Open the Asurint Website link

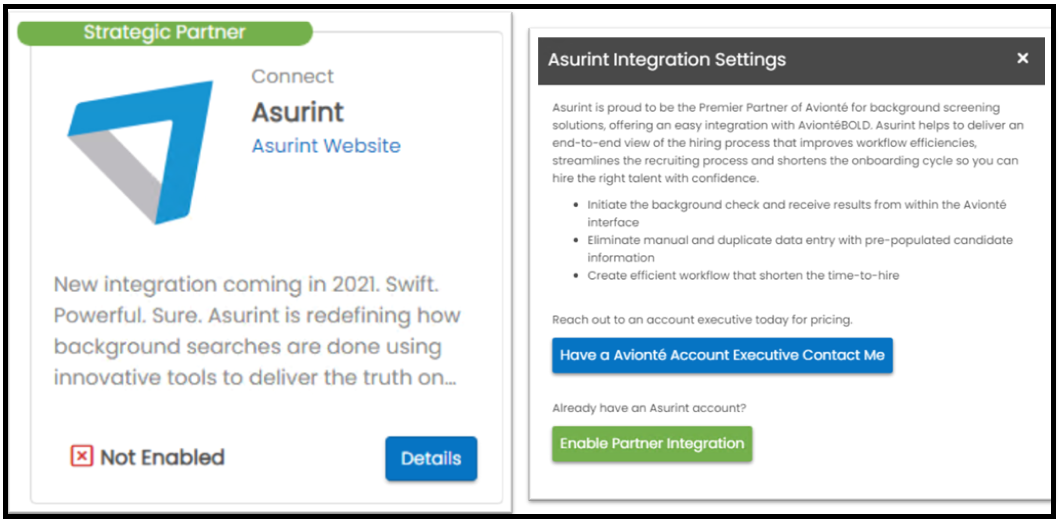[x=326, y=145]
